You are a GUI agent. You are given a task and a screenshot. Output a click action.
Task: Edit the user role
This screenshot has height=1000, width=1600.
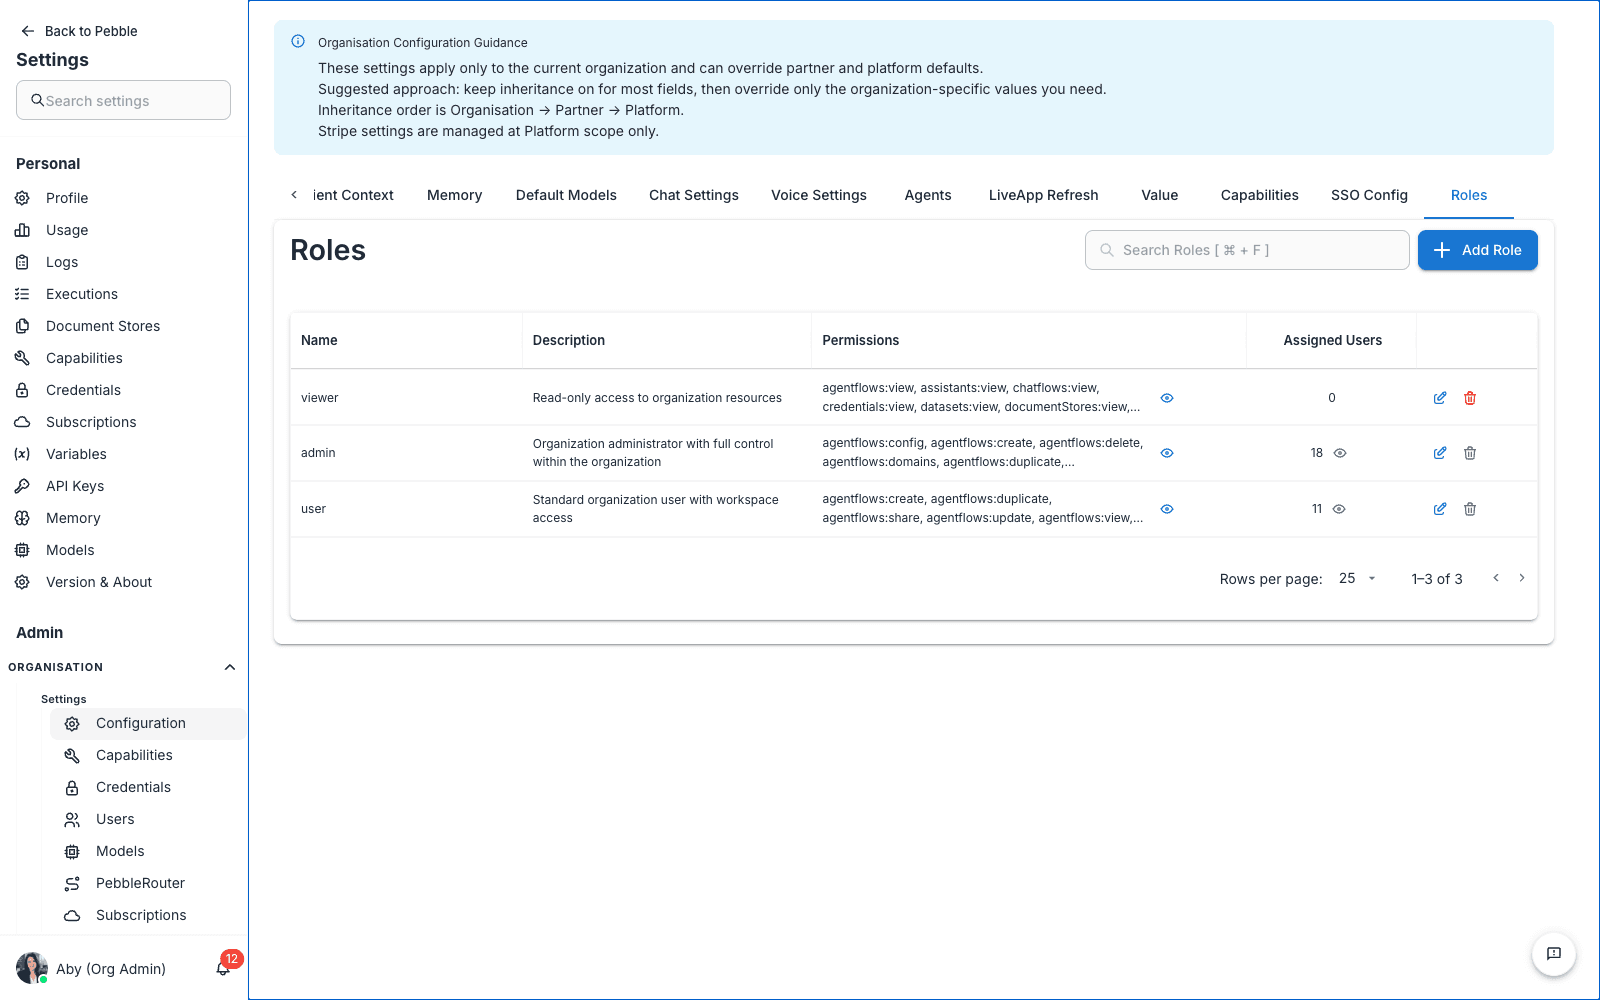tap(1440, 509)
